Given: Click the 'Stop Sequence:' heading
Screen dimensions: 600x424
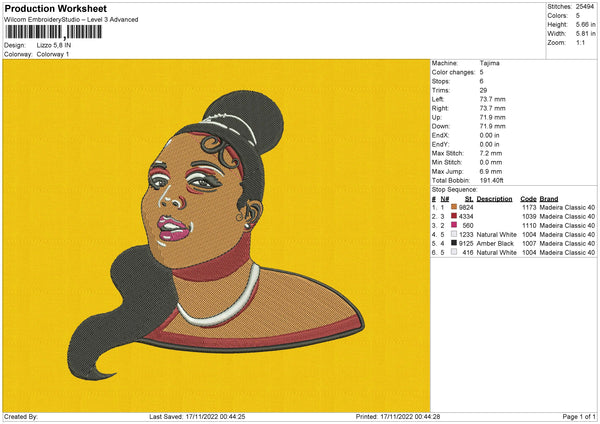Looking at the screenshot, I should [x=455, y=190].
